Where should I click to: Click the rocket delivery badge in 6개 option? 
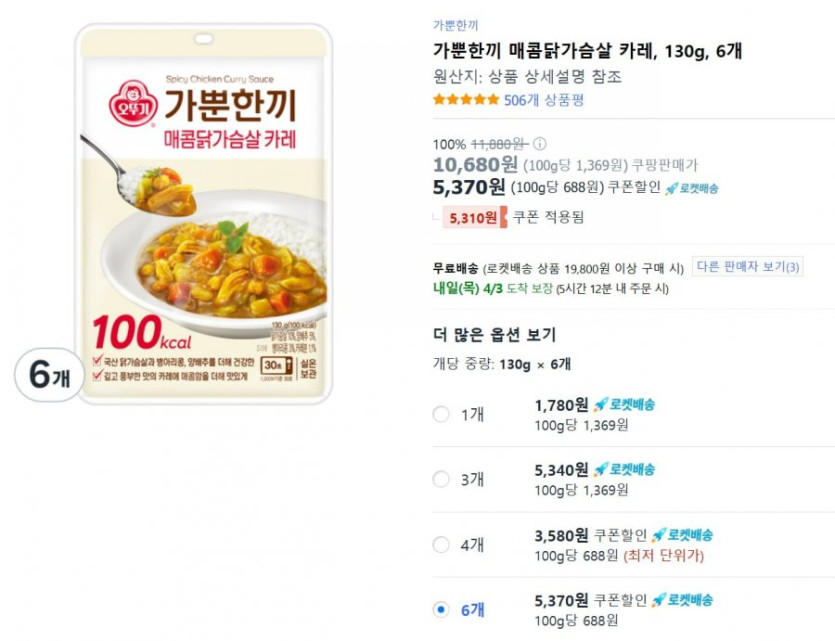tap(683, 600)
